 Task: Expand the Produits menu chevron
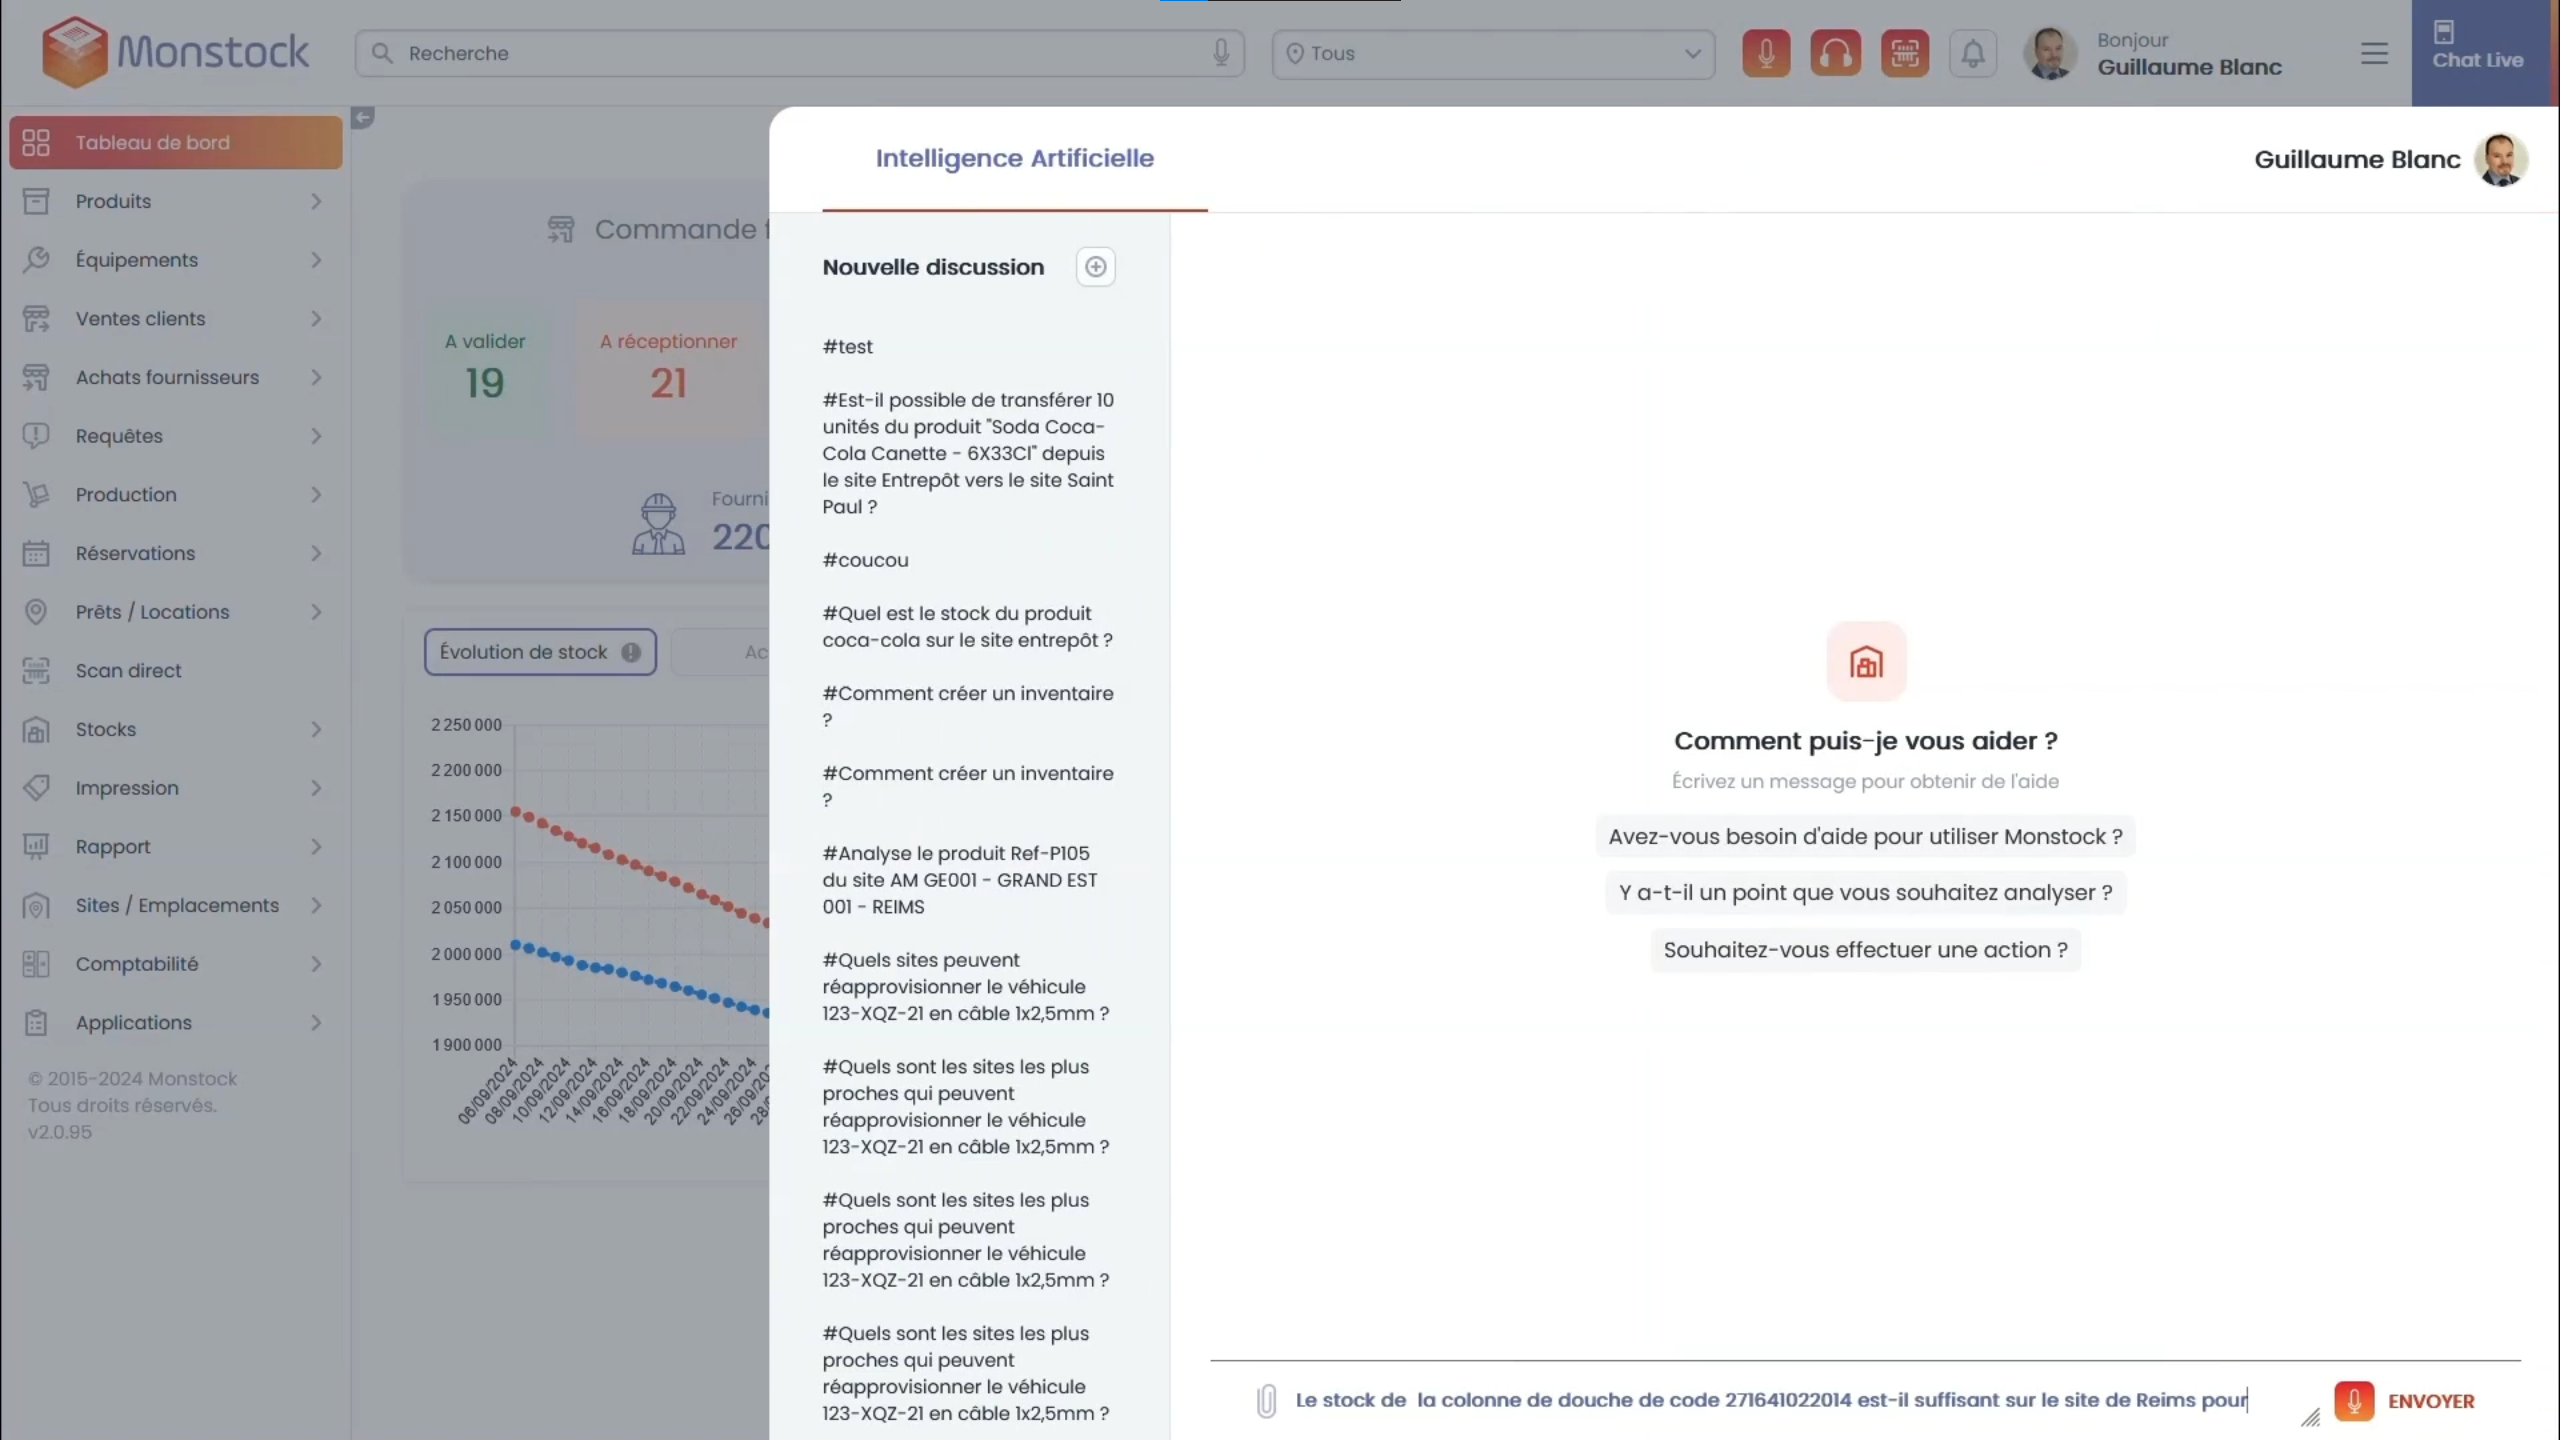(x=316, y=201)
